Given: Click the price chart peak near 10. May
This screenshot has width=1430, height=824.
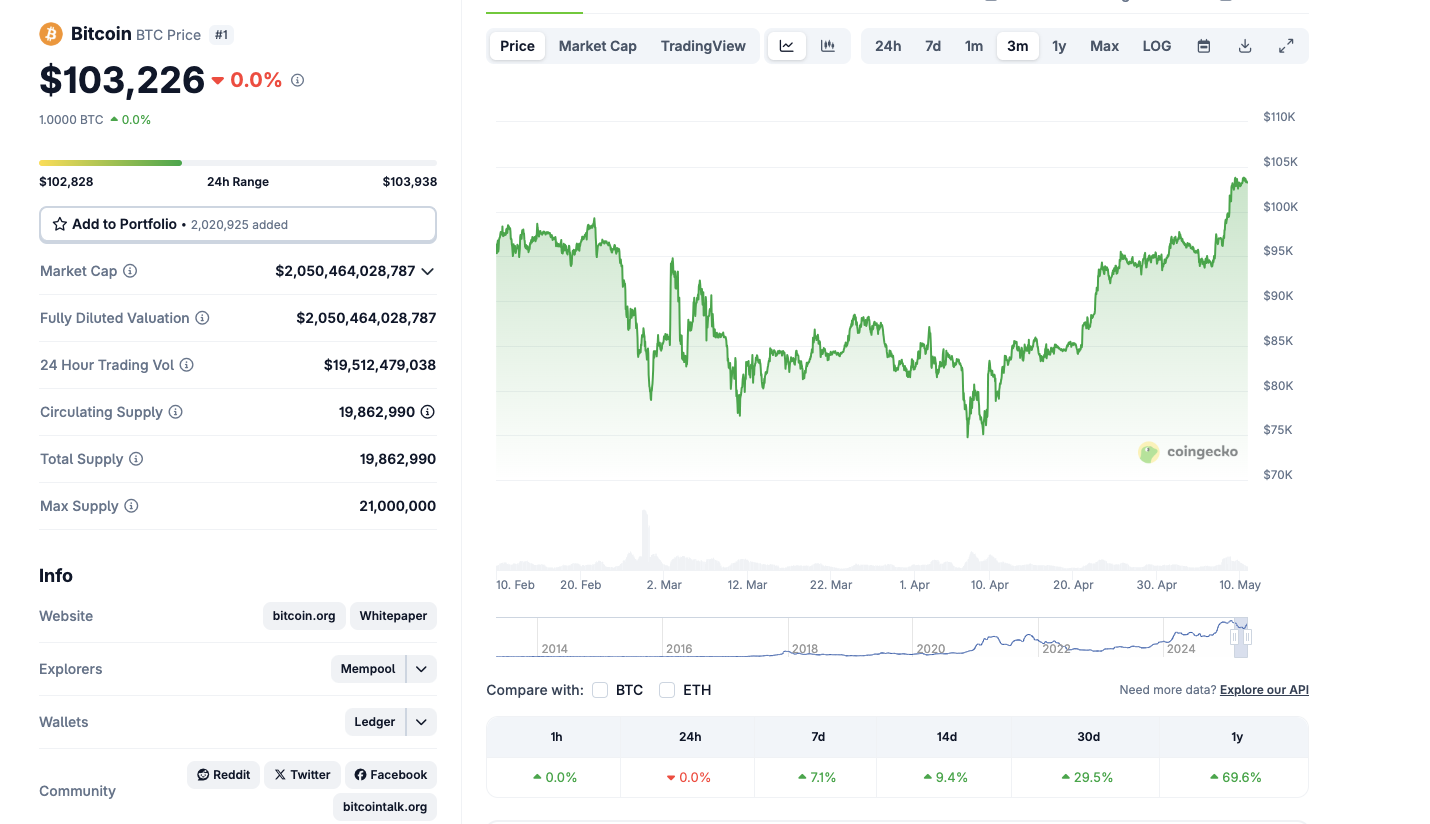Looking at the screenshot, I should [1238, 181].
